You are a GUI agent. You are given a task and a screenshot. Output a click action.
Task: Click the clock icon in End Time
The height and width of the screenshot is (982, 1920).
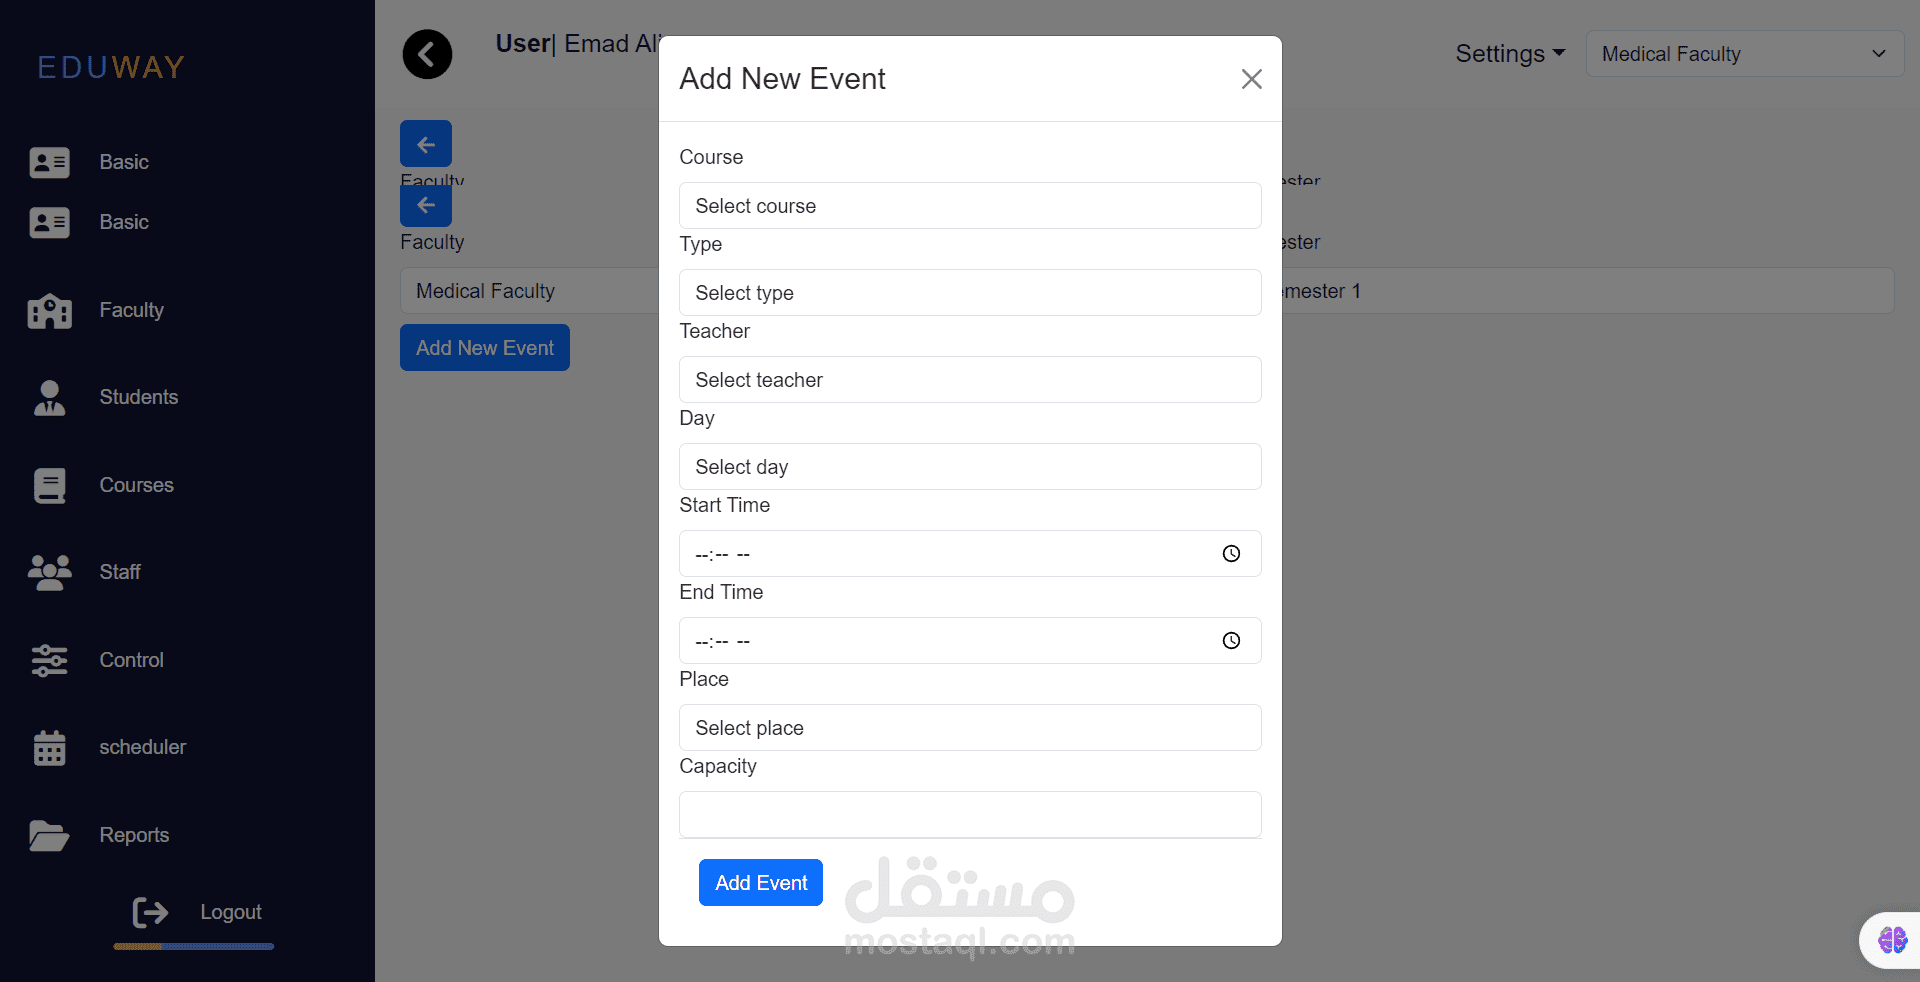pos(1231,641)
